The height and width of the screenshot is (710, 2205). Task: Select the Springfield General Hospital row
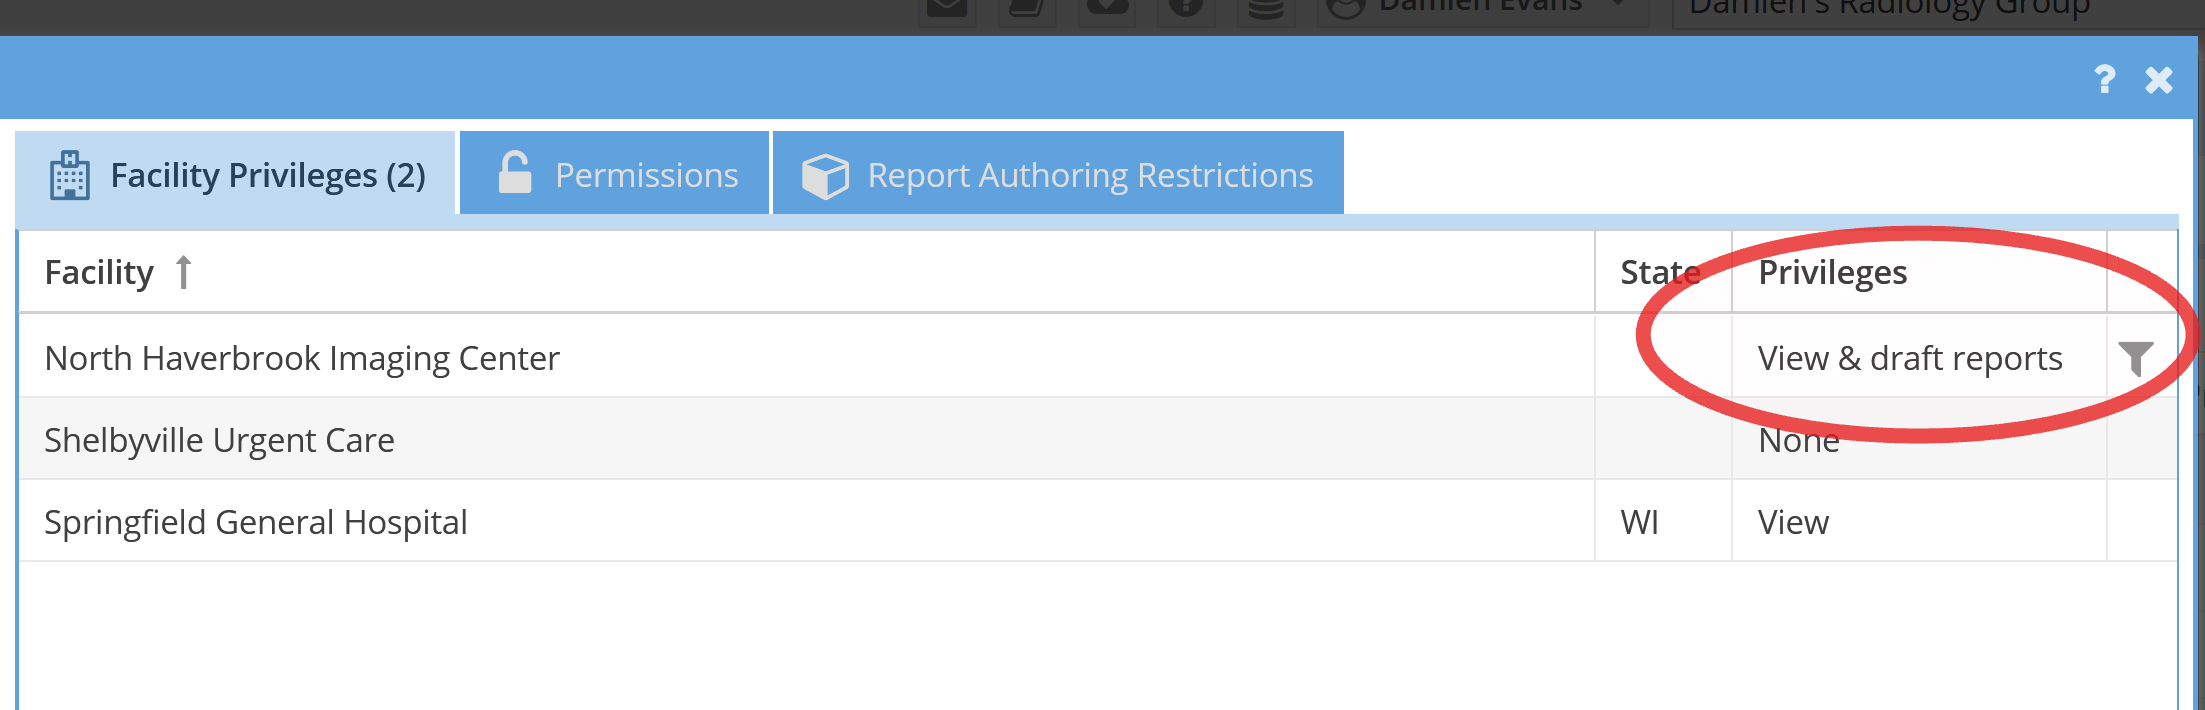1097,521
